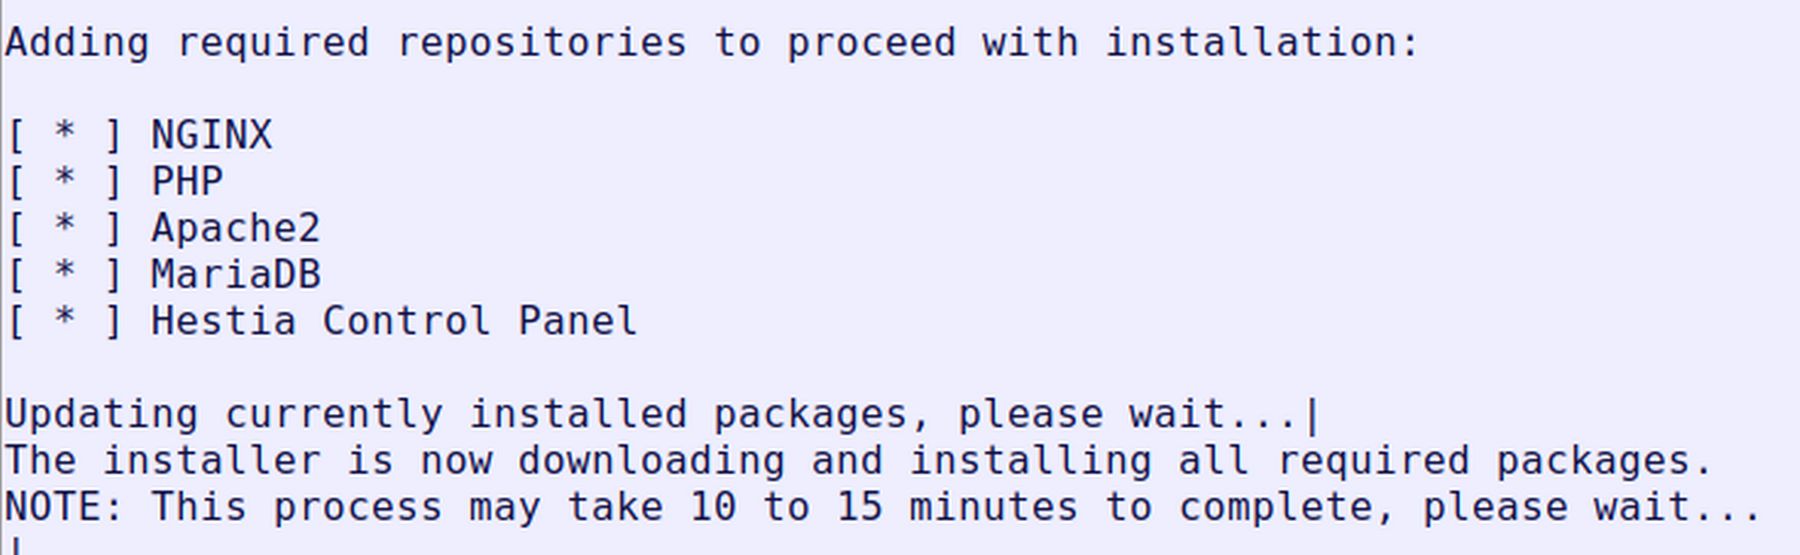Select the MariaDB repository text
This screenshot has width=1800, height=555.
tap(236, 274)
